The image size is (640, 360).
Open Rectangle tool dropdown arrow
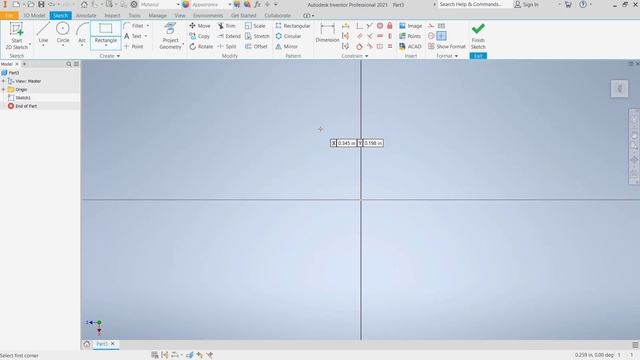pyautogui.click(x=106, y=45)
